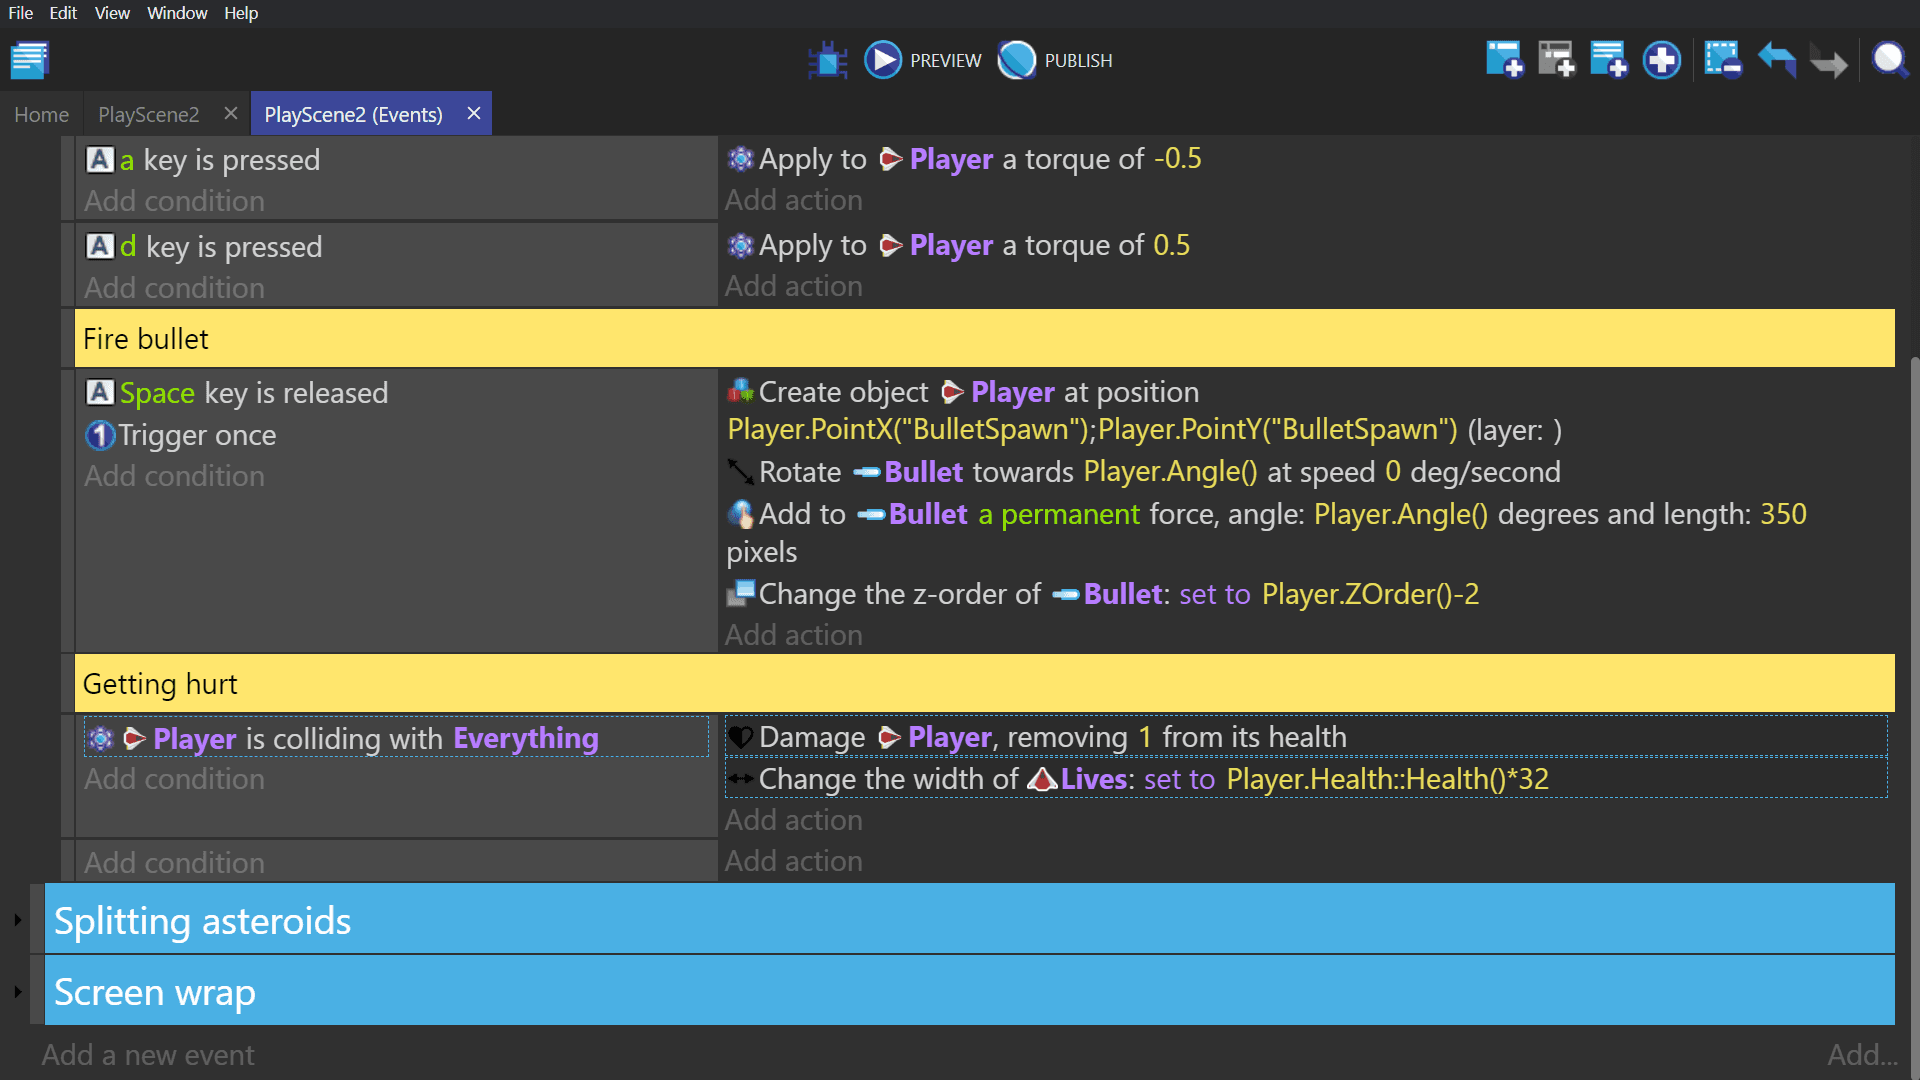
Task: Open the Add... menu at the bottom right
Action: point(1861,1055)
